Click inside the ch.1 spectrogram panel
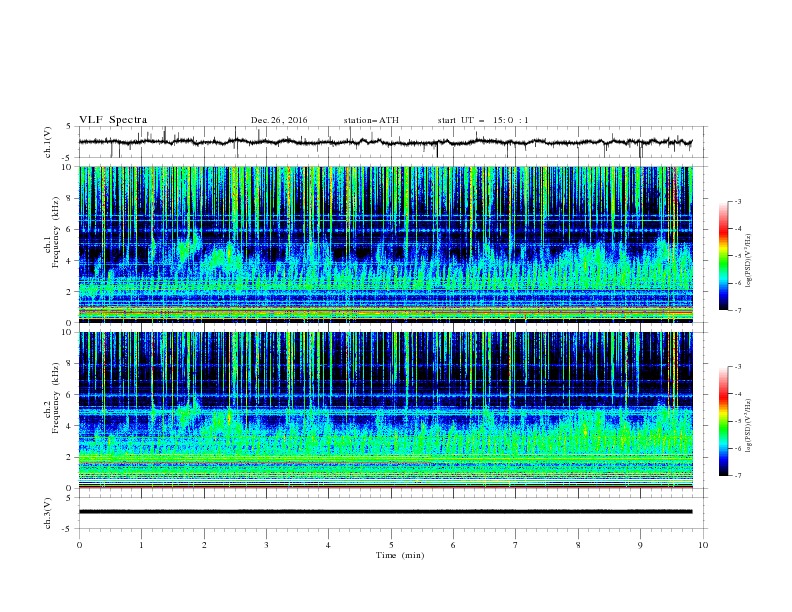The height and width of the screenshot is (612, 792). (x=385, y=244)
